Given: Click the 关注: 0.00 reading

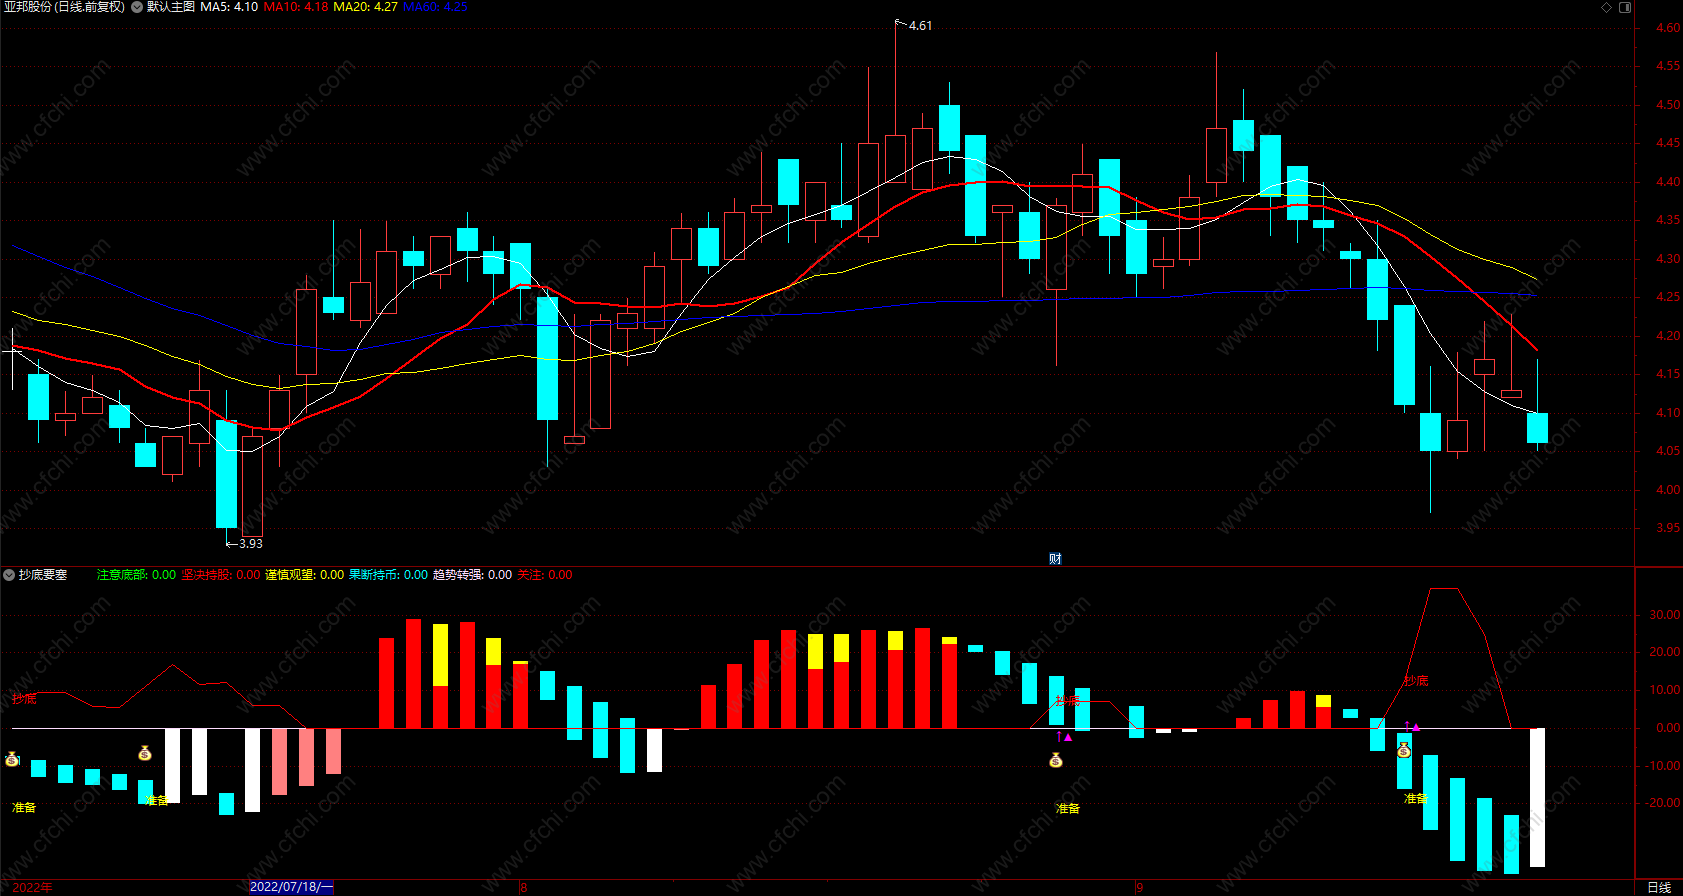Looking at the screenshot, I should (545, 575).
